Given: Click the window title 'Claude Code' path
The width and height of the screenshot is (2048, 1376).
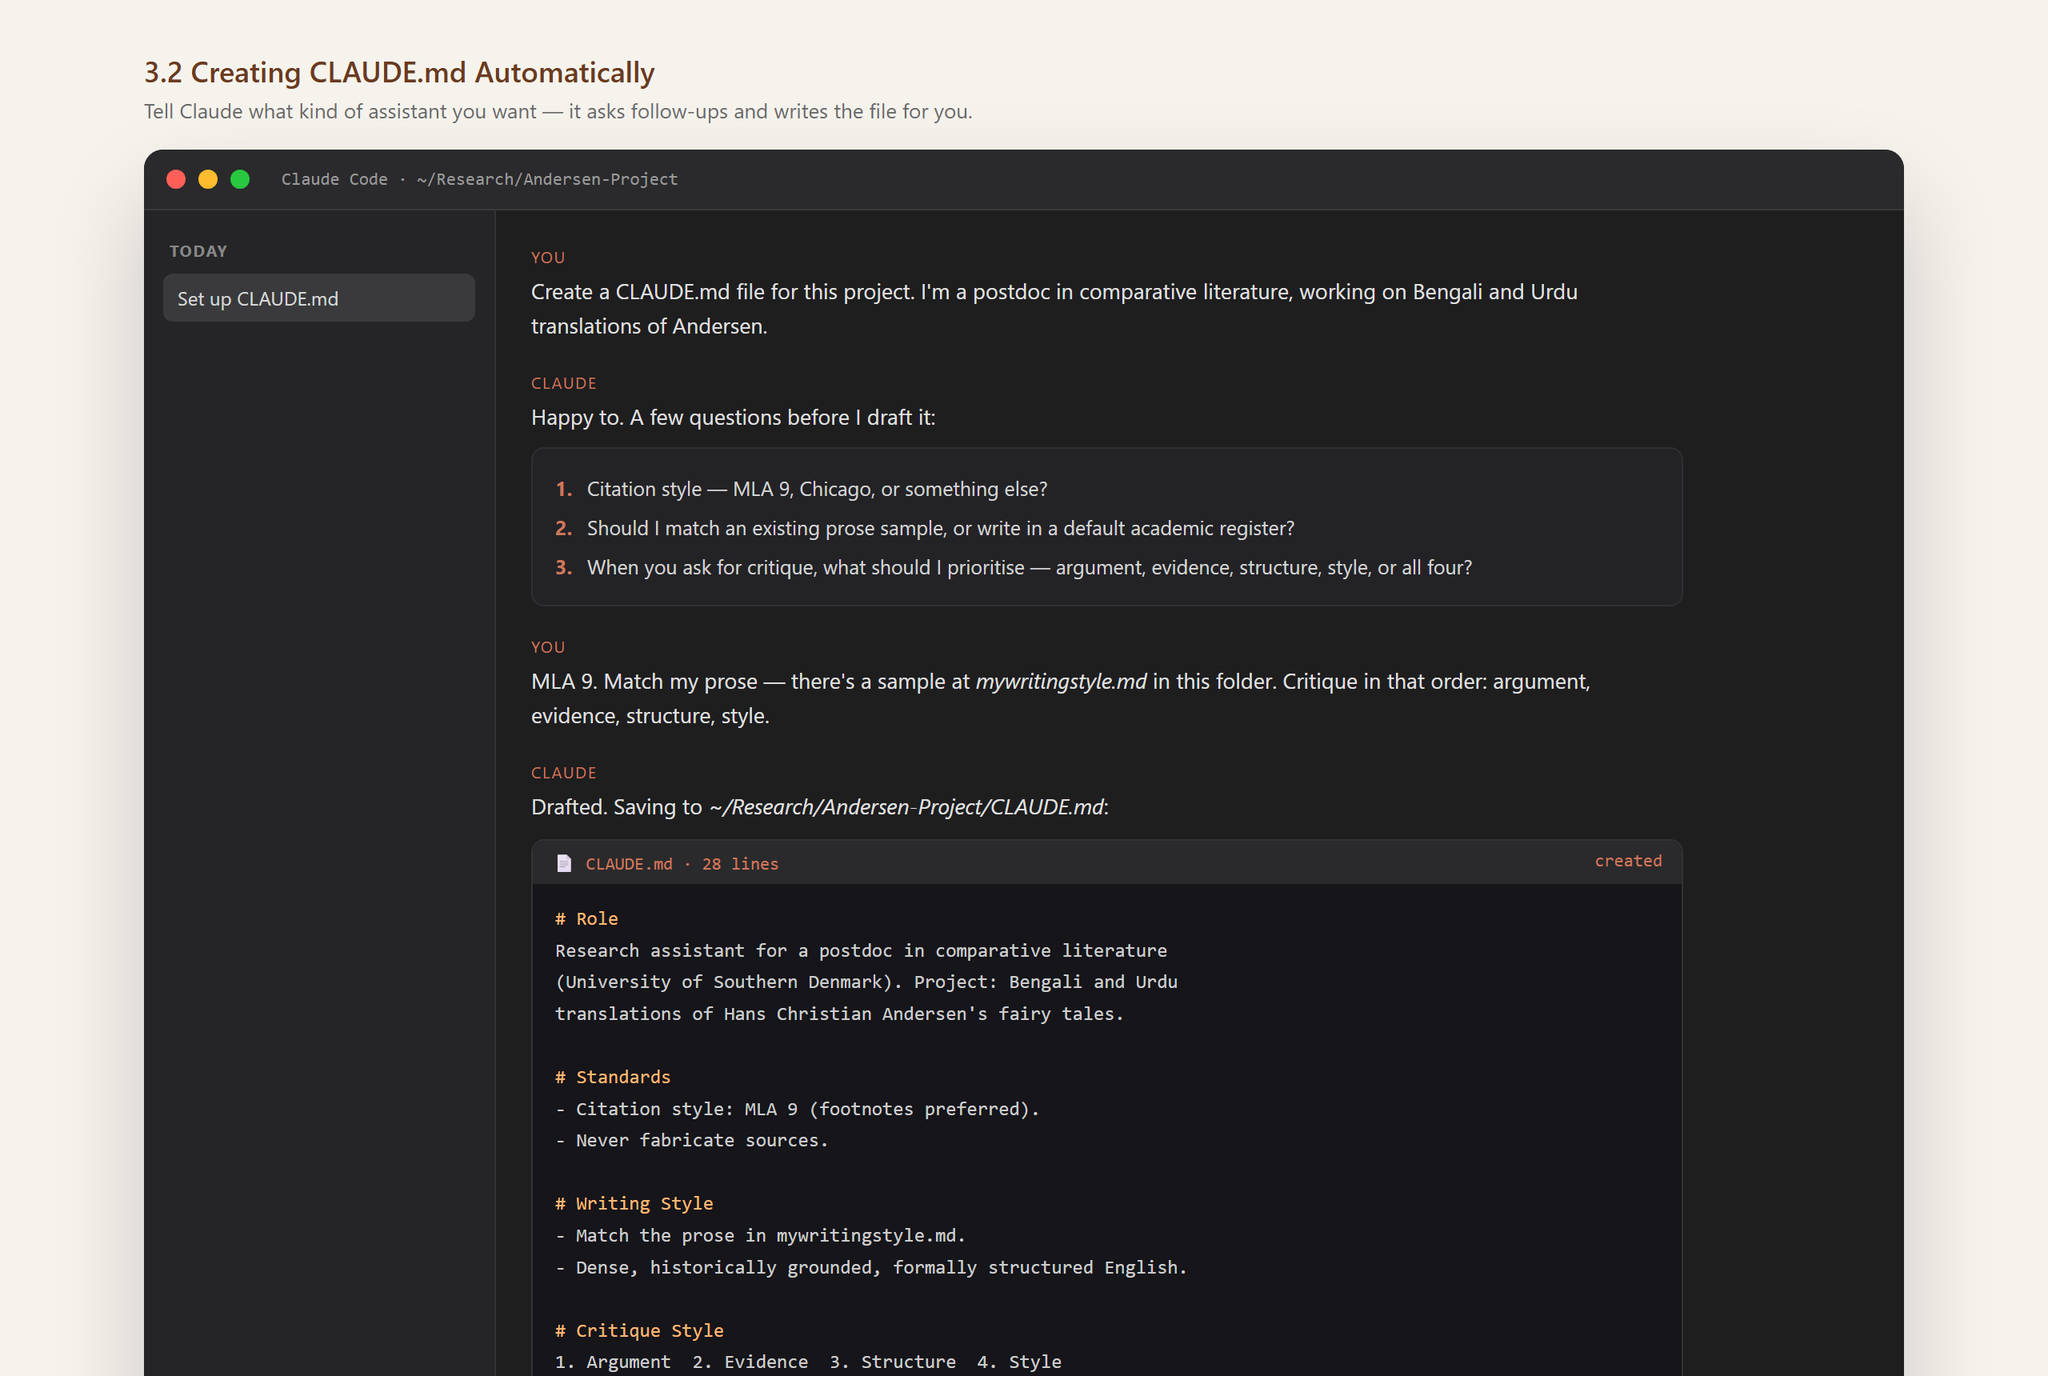Looking at the screenshot, I should coord(480,179).
